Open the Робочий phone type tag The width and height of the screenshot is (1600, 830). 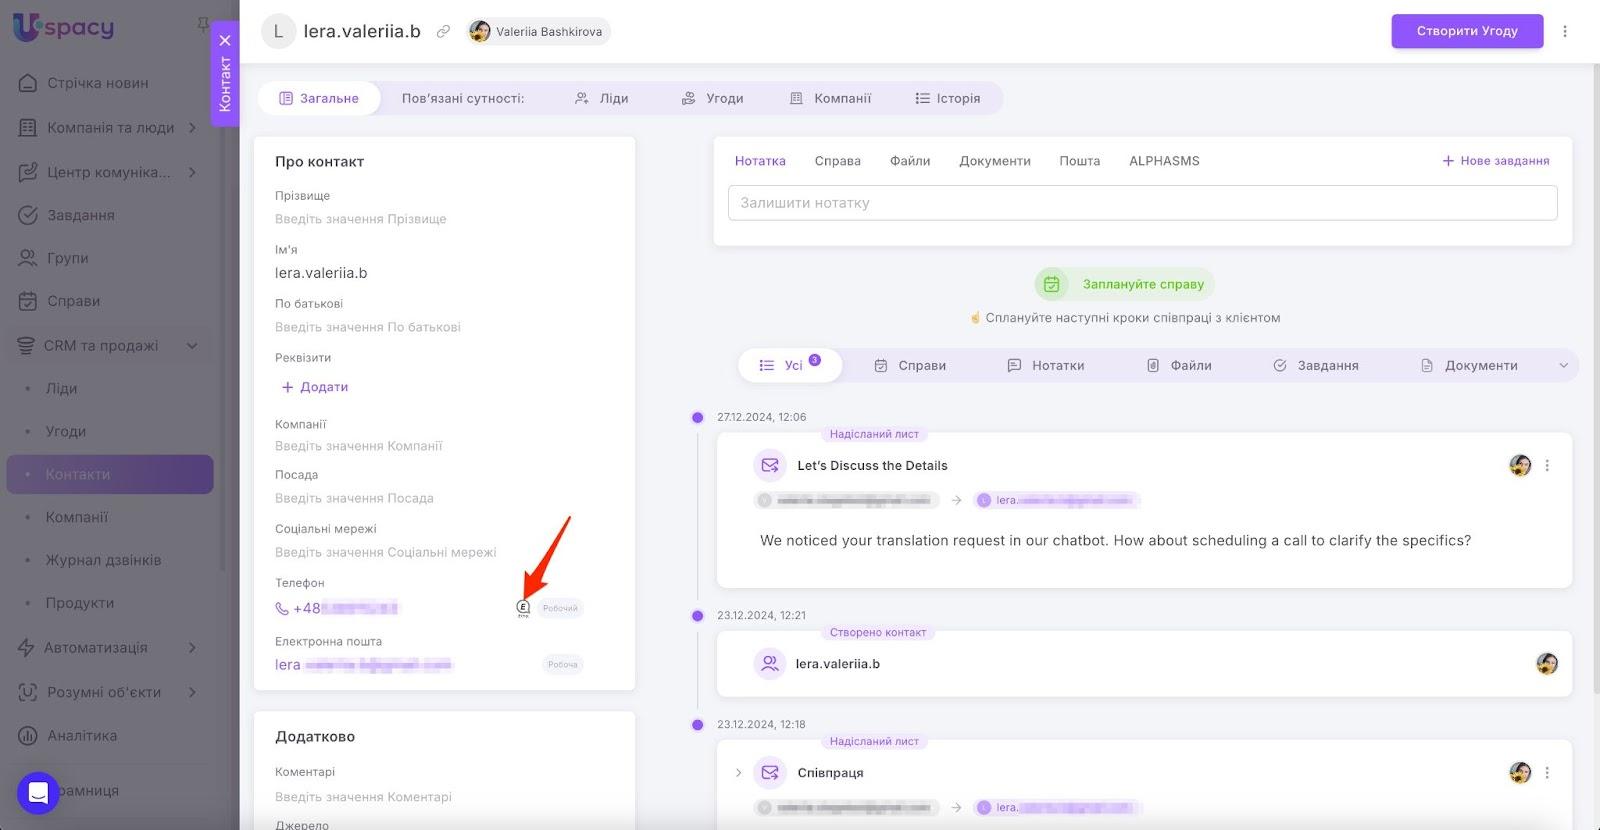pos(560,608)
